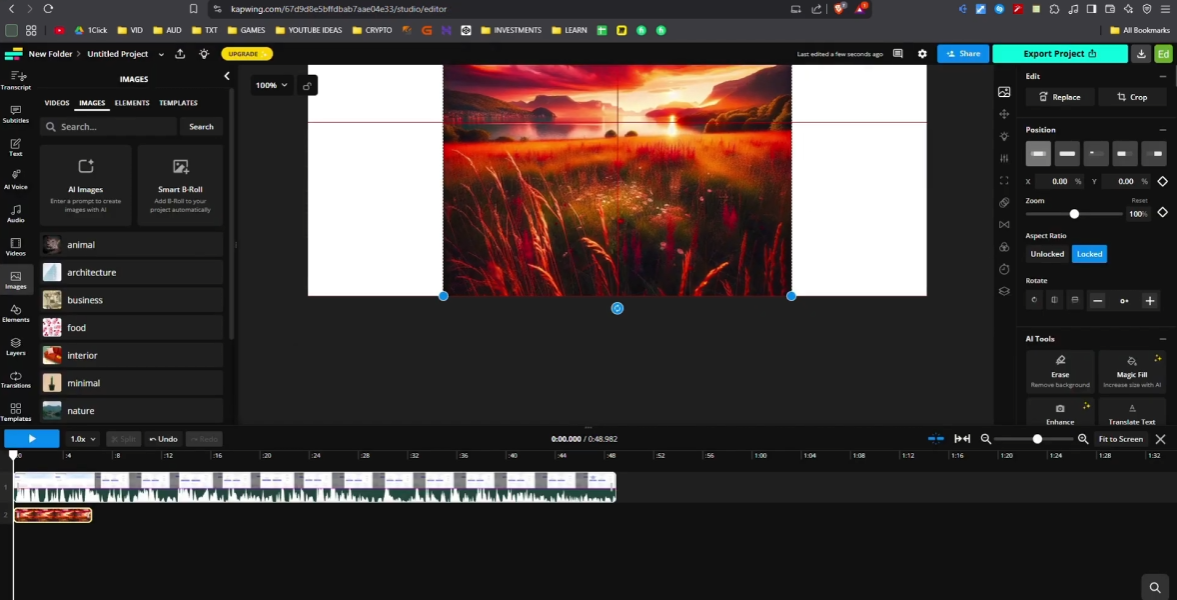Click the Replace button
Image resolution: width=1177 pixels, height=600 pixels.
point(1059,97)
